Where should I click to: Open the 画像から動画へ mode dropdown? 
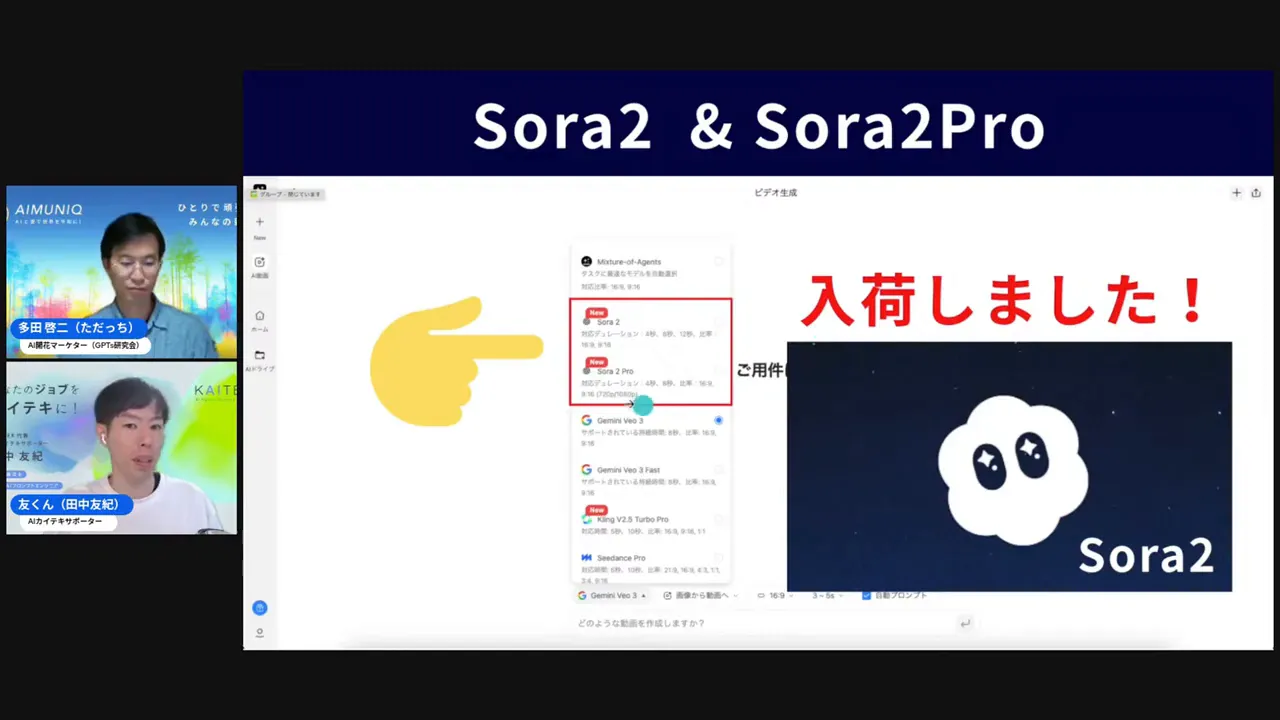(700, 596)
